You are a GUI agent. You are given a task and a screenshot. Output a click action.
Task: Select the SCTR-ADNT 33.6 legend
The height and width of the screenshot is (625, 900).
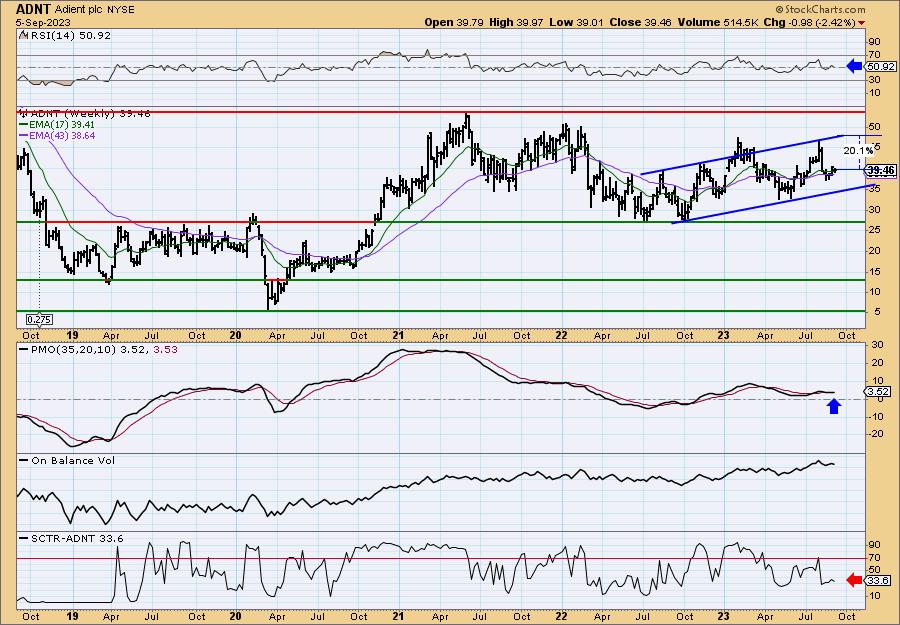[x=71, y=538]
